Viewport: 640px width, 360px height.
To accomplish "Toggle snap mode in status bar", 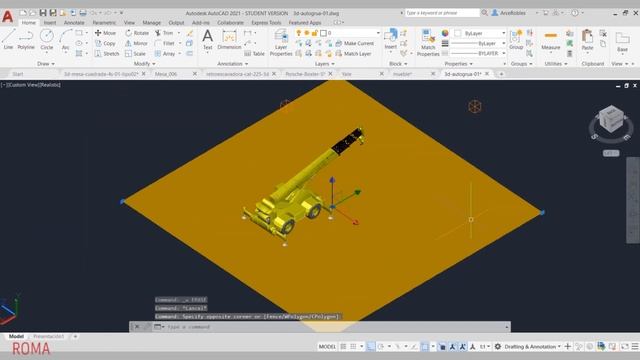I will coord(353,347).
